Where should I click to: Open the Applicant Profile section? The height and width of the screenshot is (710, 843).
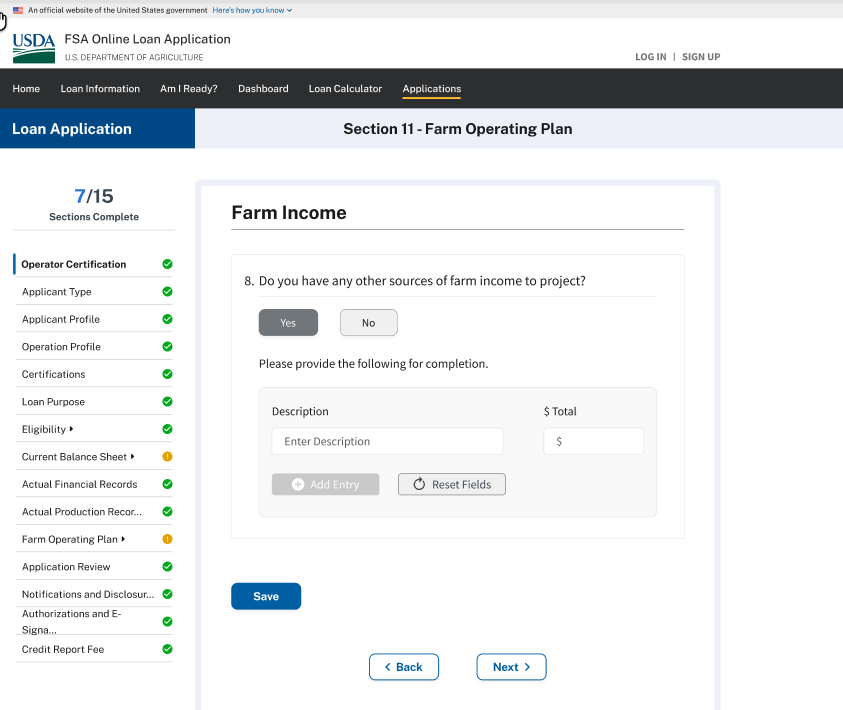click(61, 319)
